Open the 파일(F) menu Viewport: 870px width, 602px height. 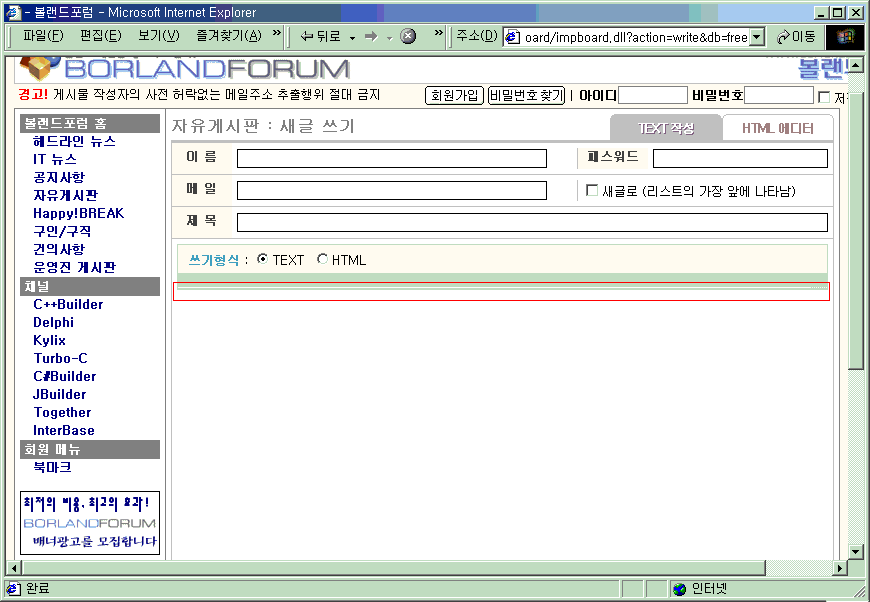tap(42, 36)
